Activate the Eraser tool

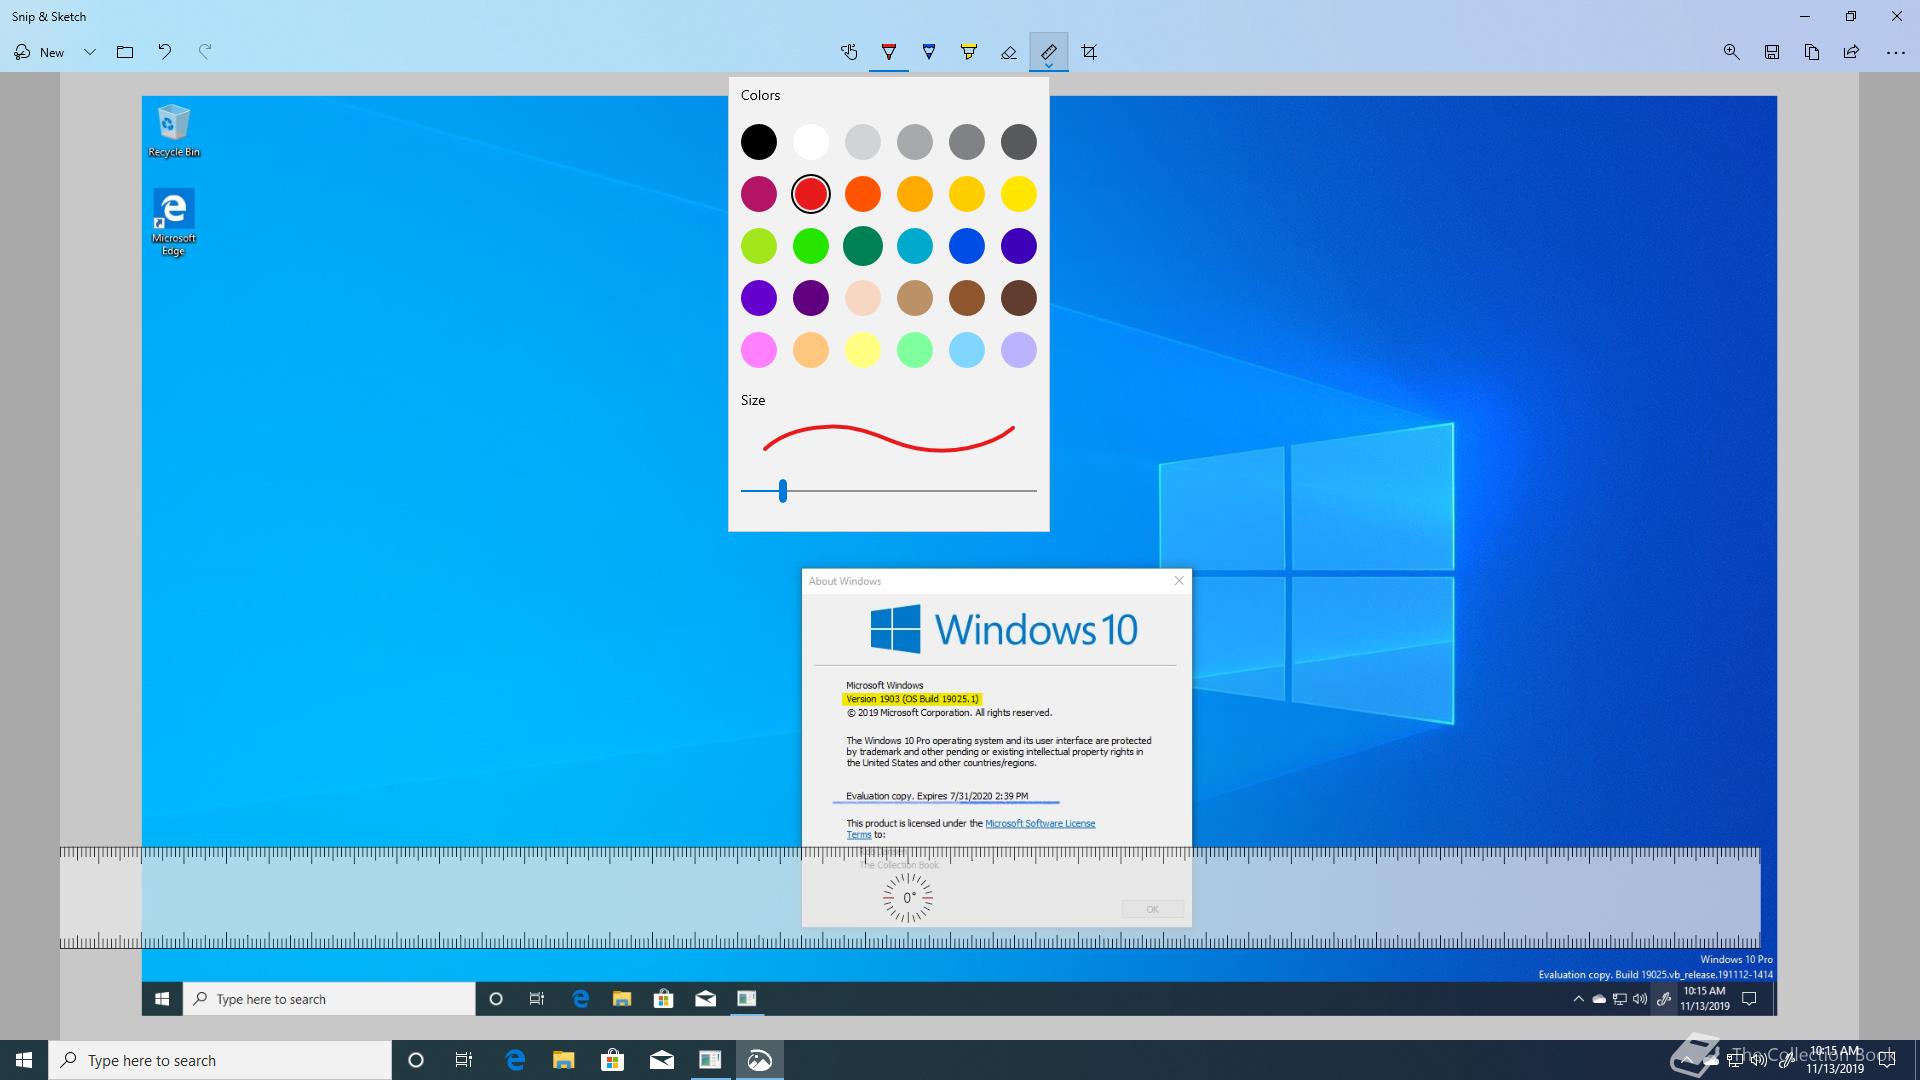pyautogui.click(x=1009, y=52)
